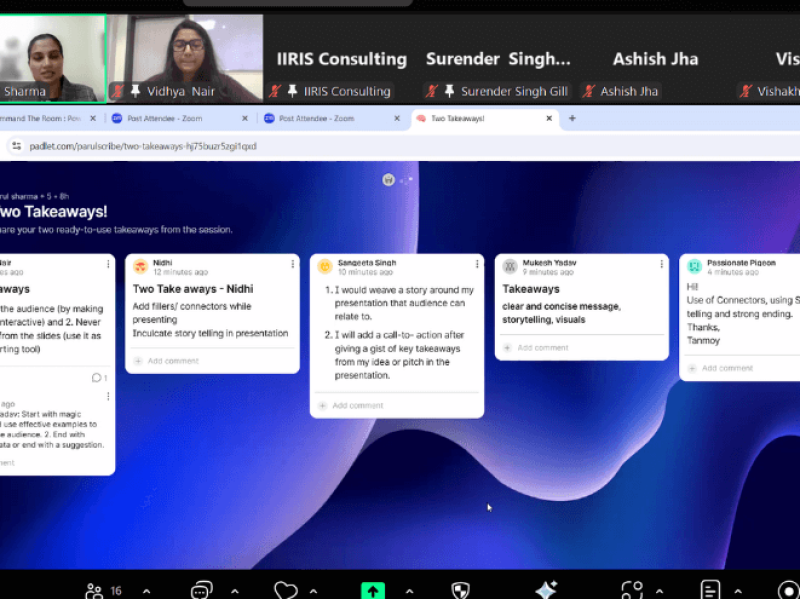Click the green share screen arrow button

pos(373,591)
